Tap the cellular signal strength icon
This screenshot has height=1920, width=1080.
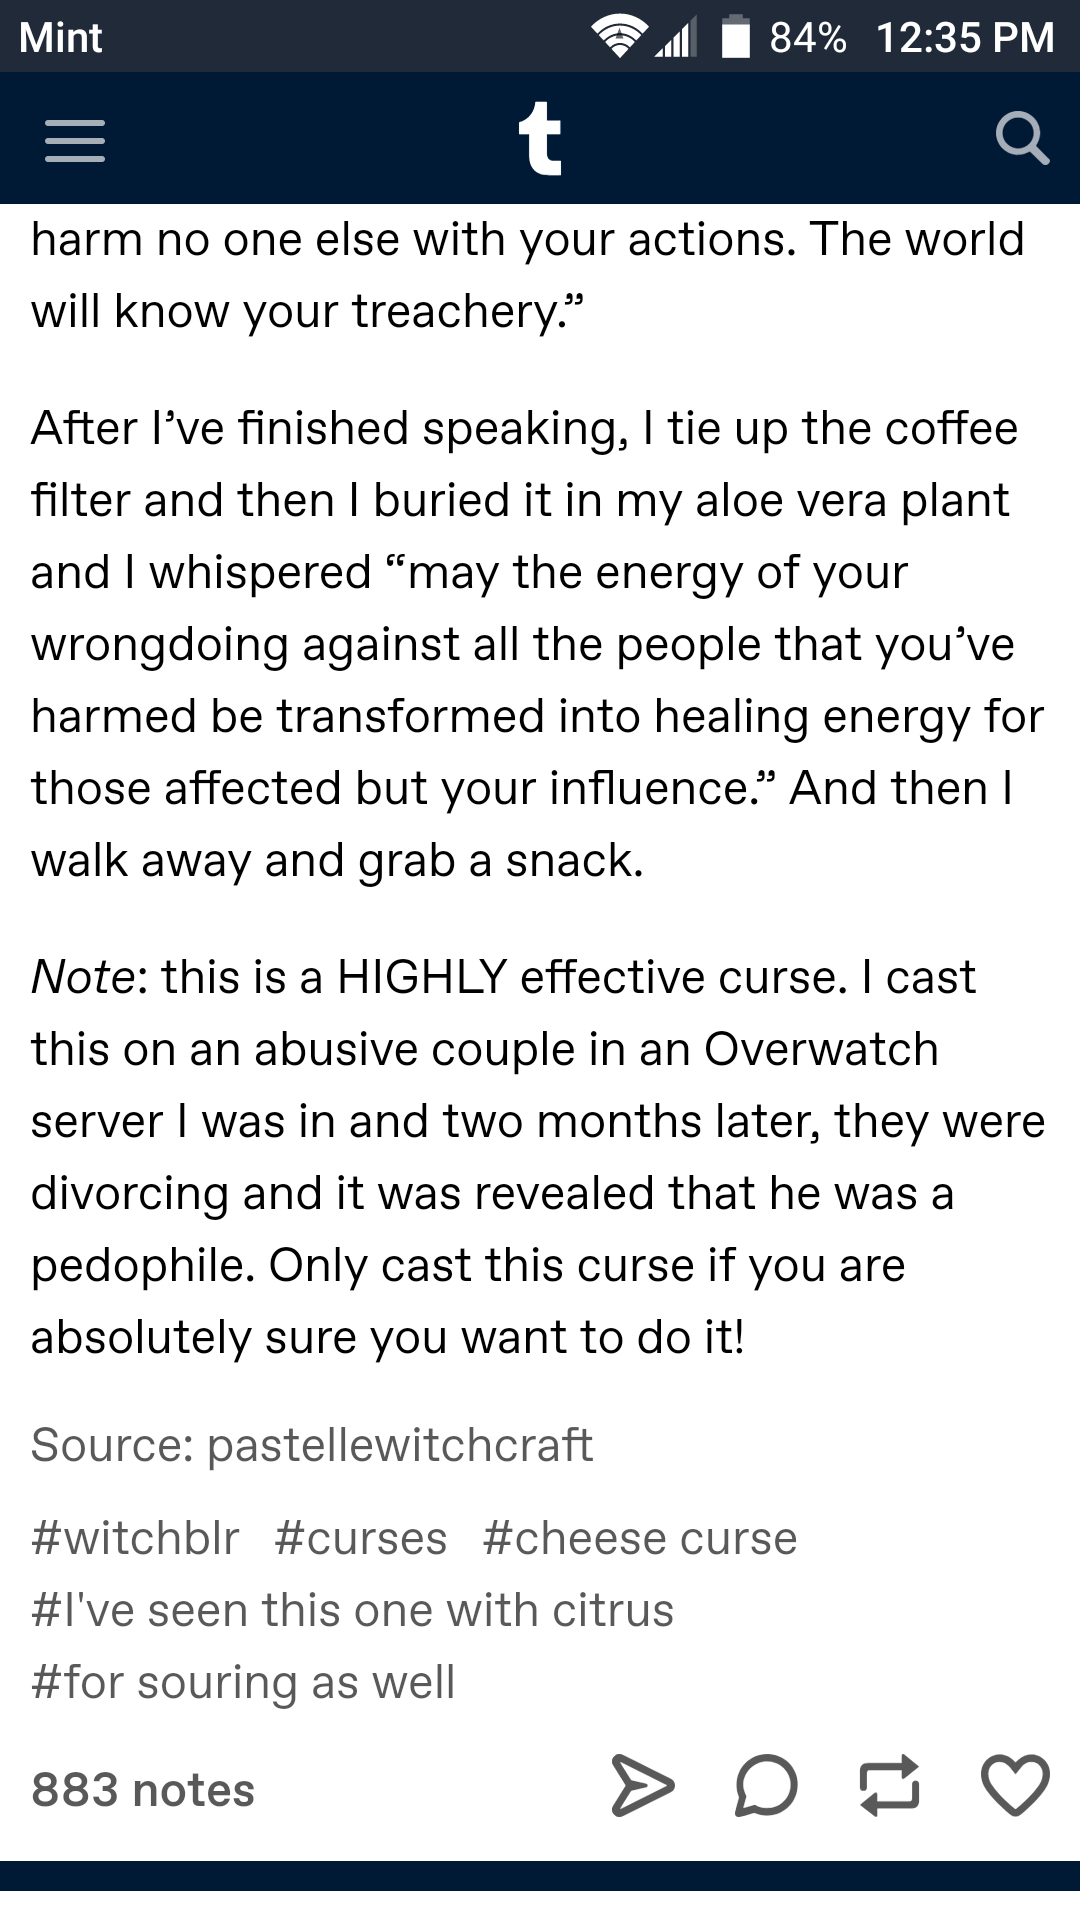click(678, 37)
